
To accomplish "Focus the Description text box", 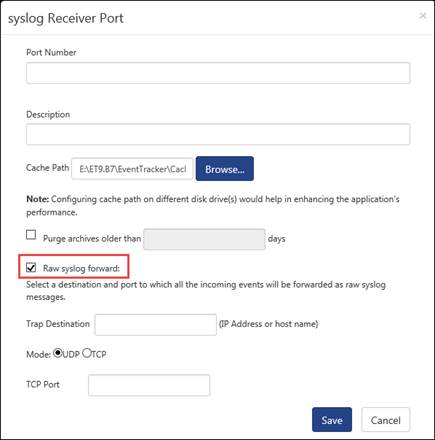I will [x=218, y=134].
